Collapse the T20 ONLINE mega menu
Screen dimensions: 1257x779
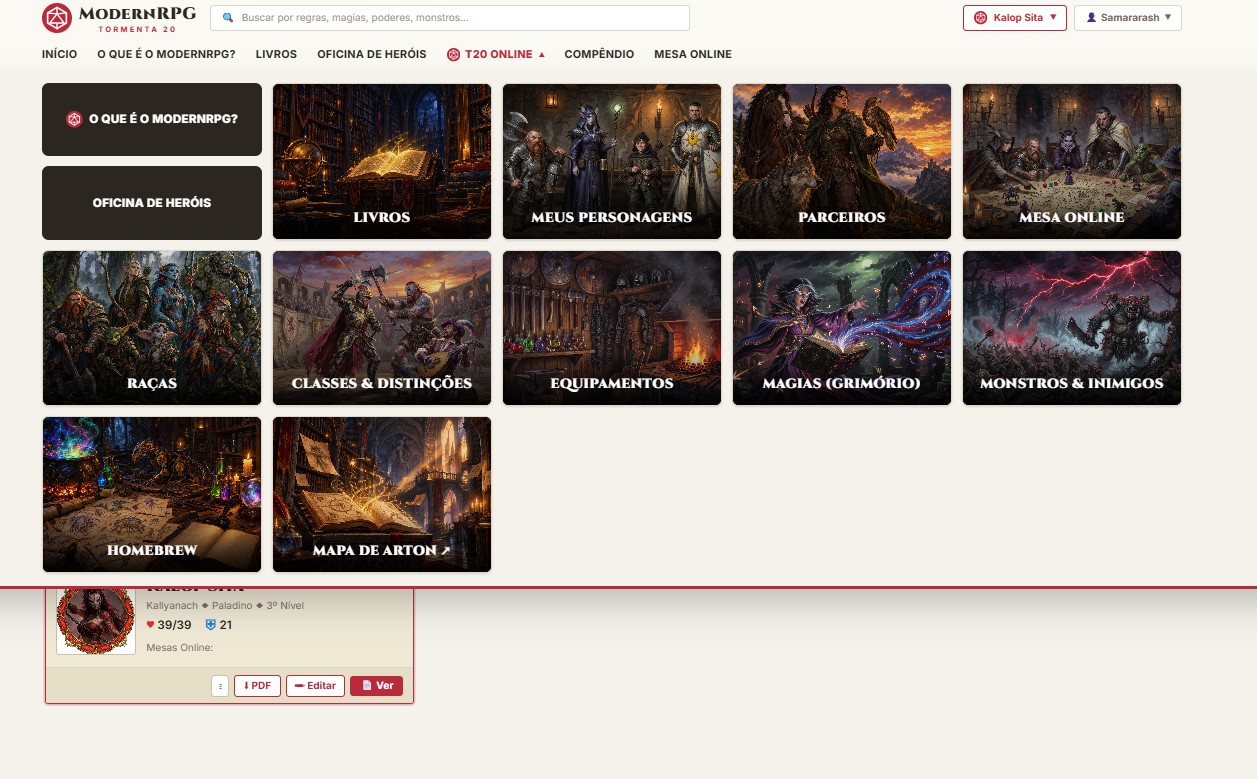point(496,54)
